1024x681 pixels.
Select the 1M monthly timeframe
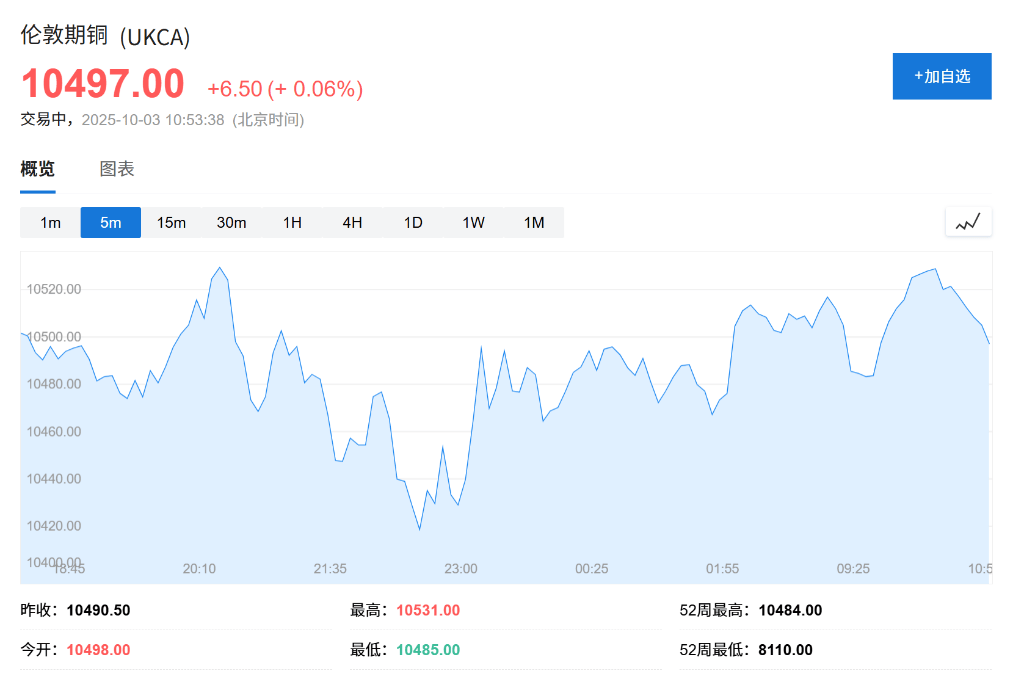[x=533, y=222]
